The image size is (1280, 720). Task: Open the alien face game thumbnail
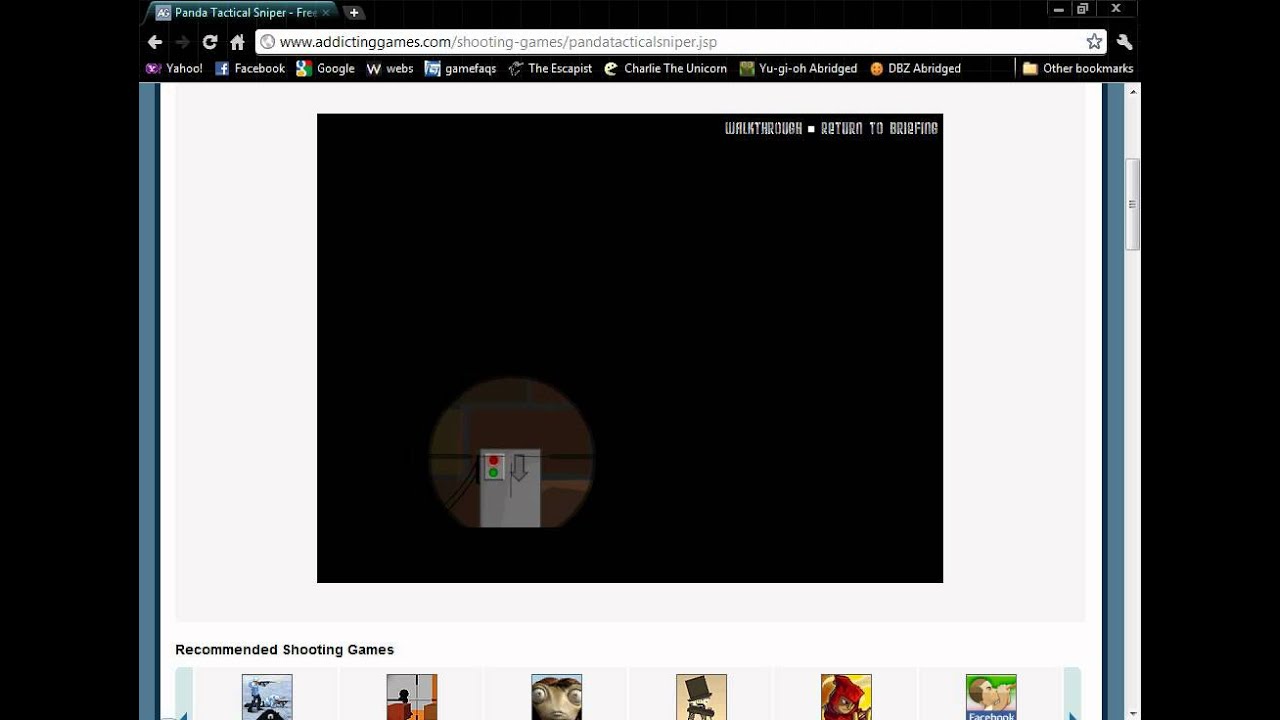(557, 697)
